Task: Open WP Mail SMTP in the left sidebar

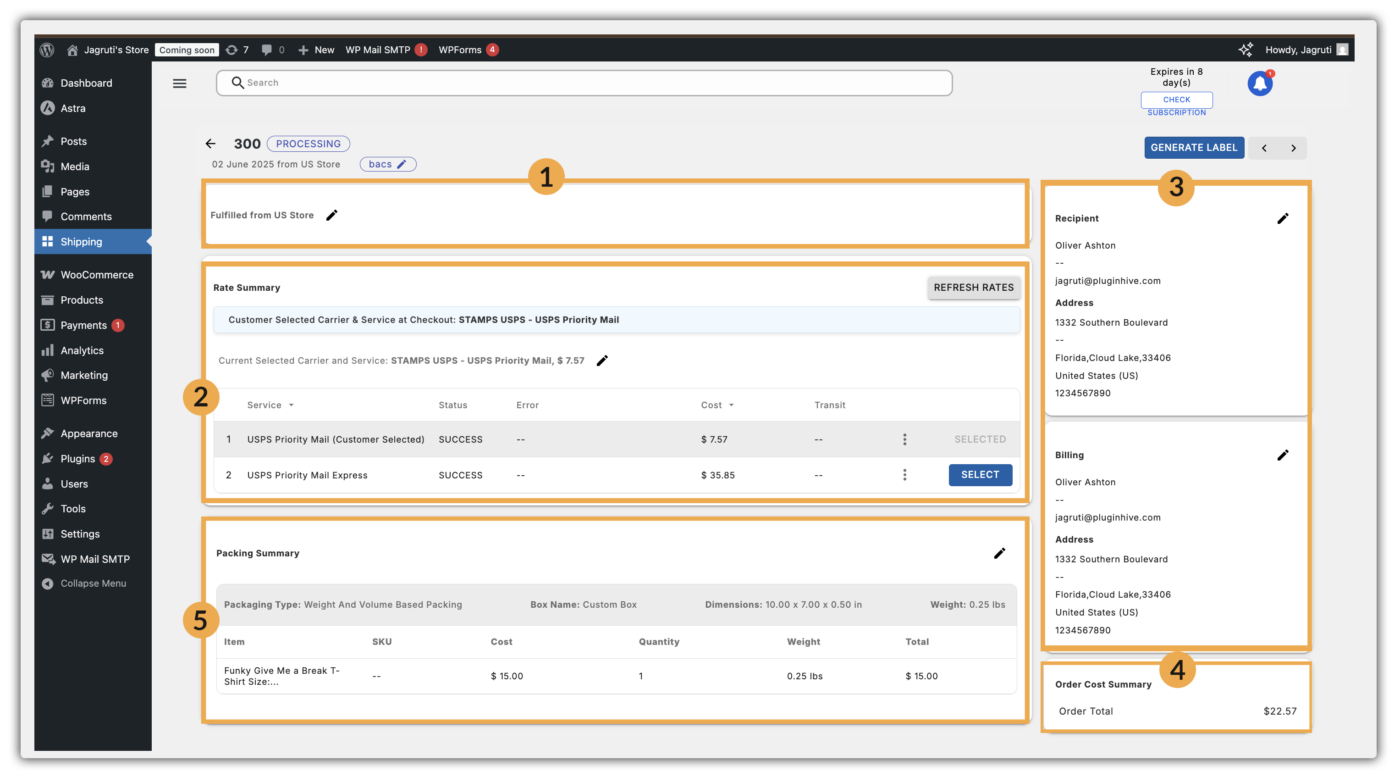Action: point(93,560)
